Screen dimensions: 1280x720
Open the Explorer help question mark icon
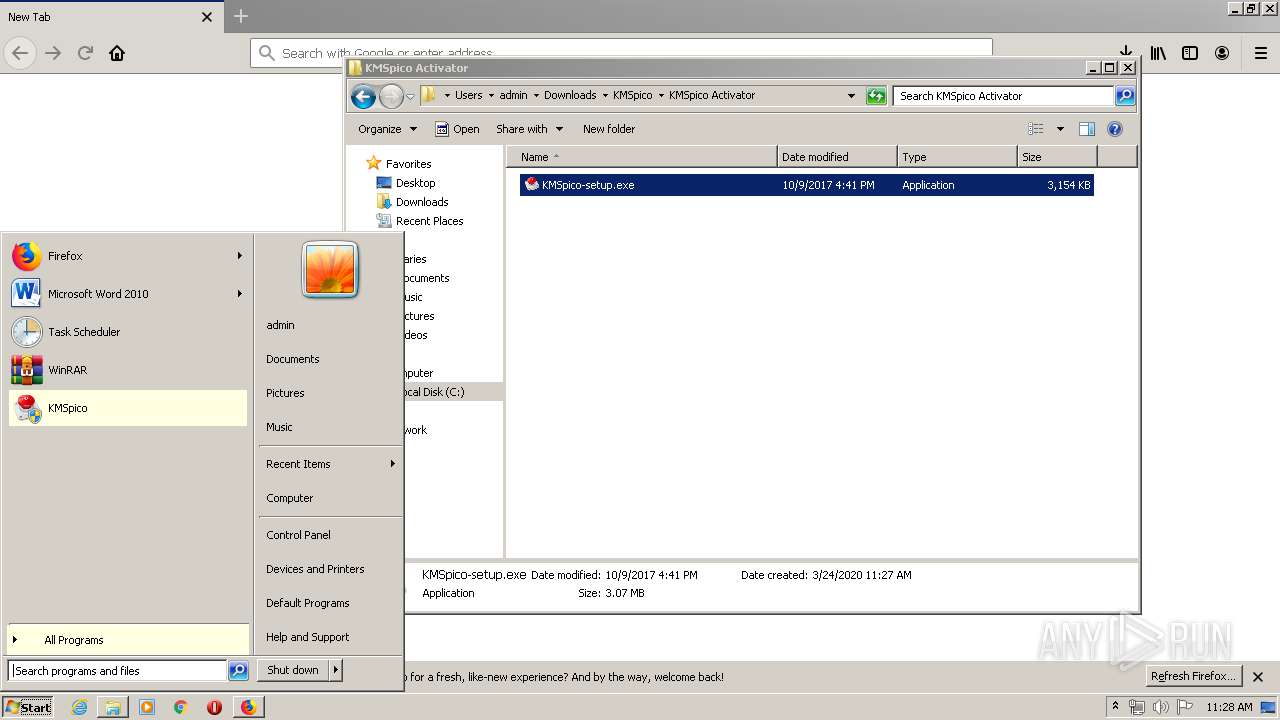click(1115, 129)
